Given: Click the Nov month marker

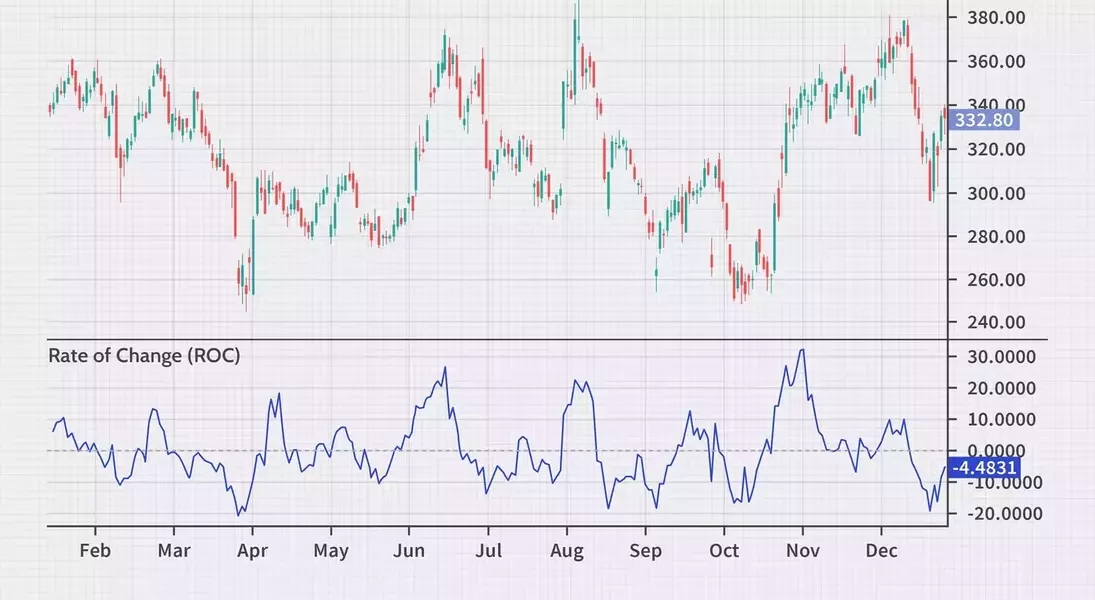Looking at the screenshot, I should [x=802, y=550].
